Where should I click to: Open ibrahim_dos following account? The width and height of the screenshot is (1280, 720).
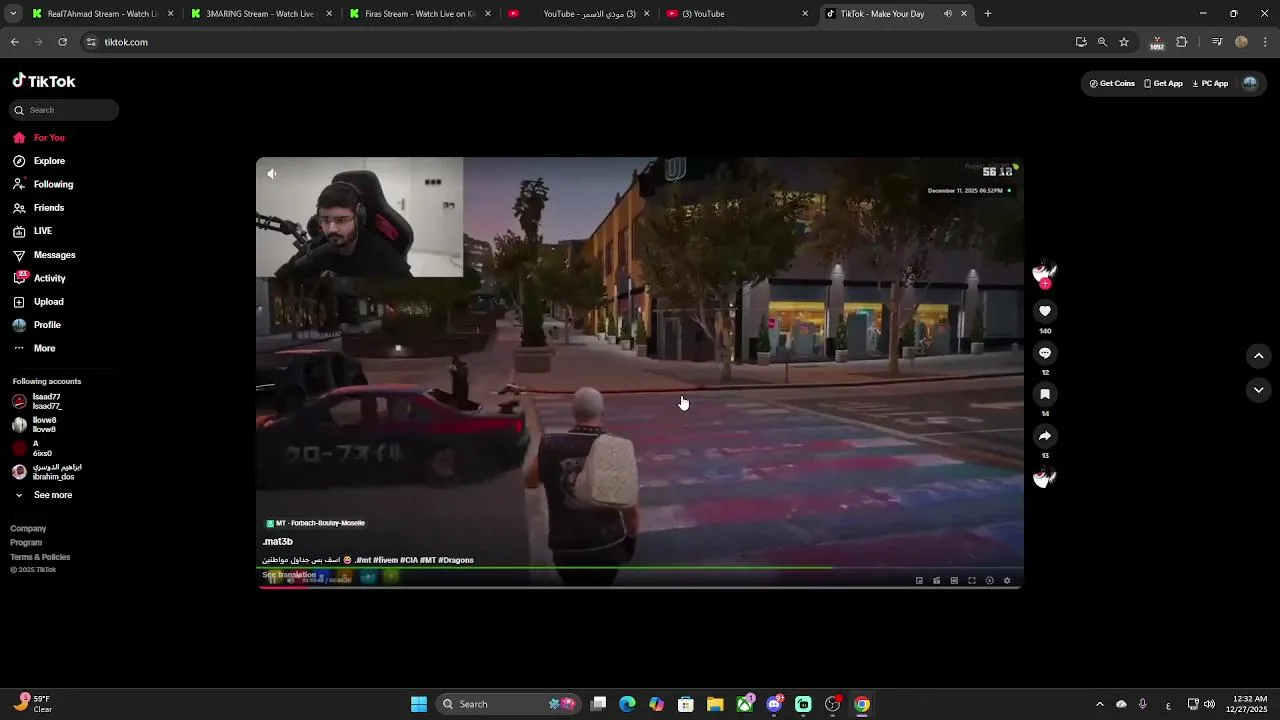[x=47, y=472]
